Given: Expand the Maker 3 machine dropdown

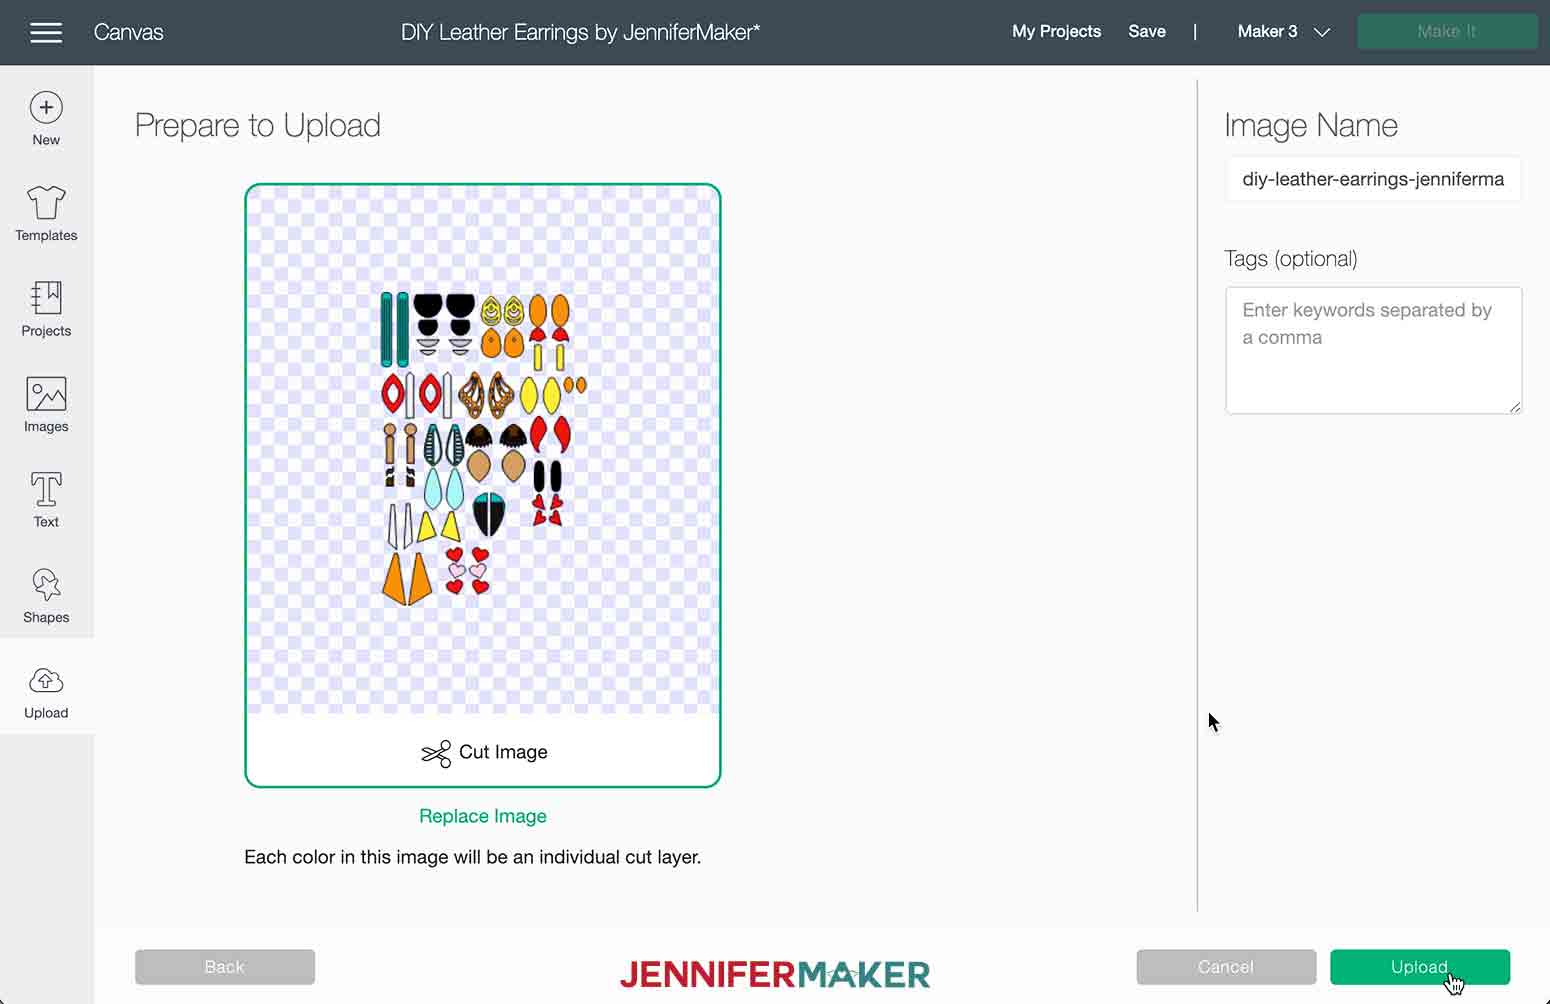Looking at the screenshot, I should (1283, 32).
